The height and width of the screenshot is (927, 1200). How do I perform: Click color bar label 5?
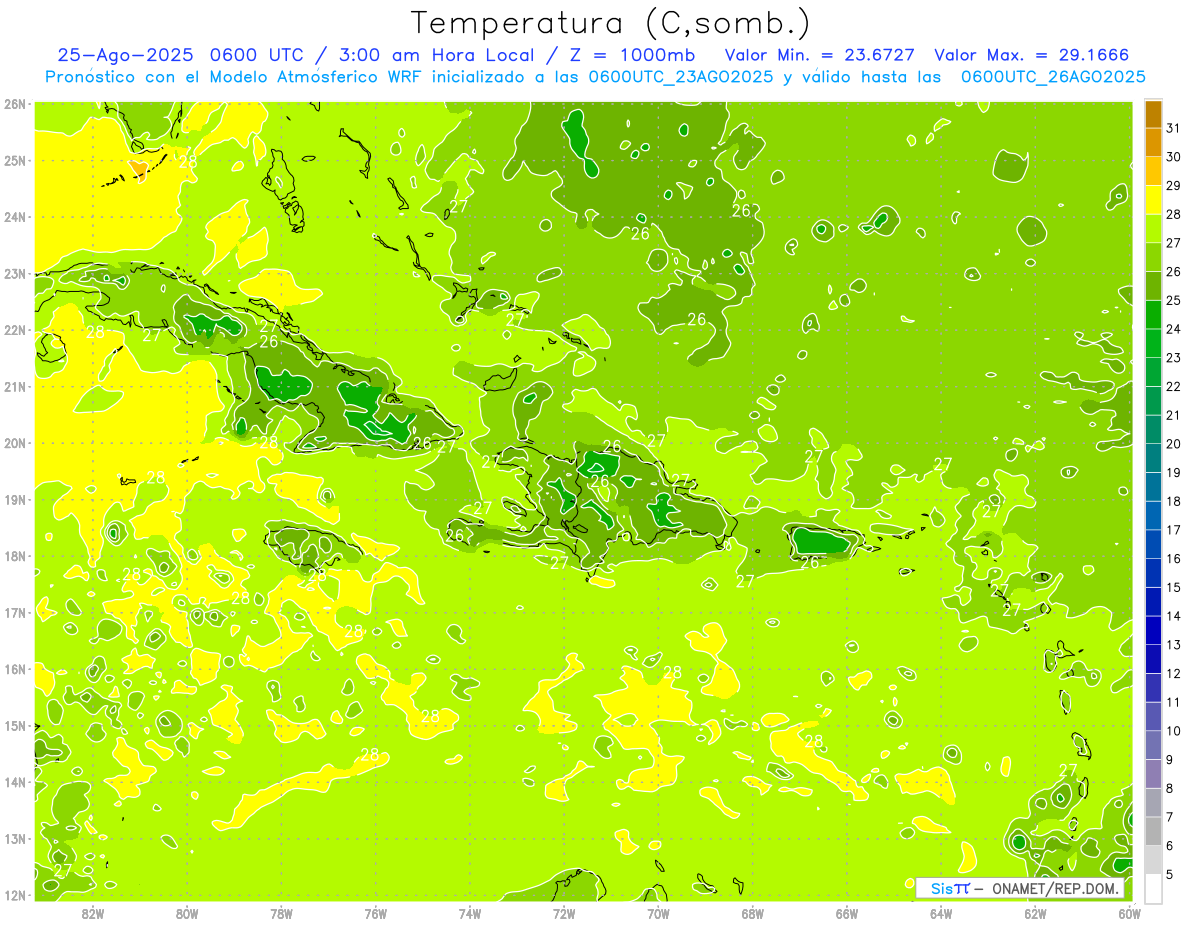click(1171, 874)
